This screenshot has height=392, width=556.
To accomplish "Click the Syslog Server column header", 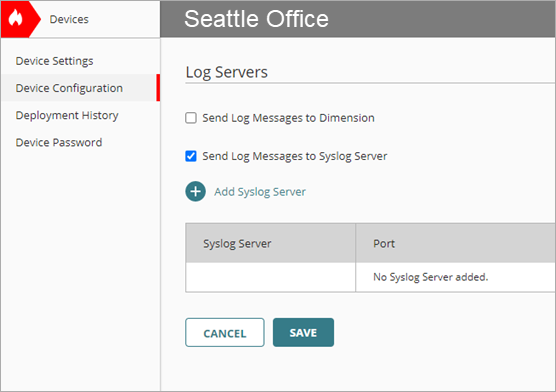I will 271,243.
